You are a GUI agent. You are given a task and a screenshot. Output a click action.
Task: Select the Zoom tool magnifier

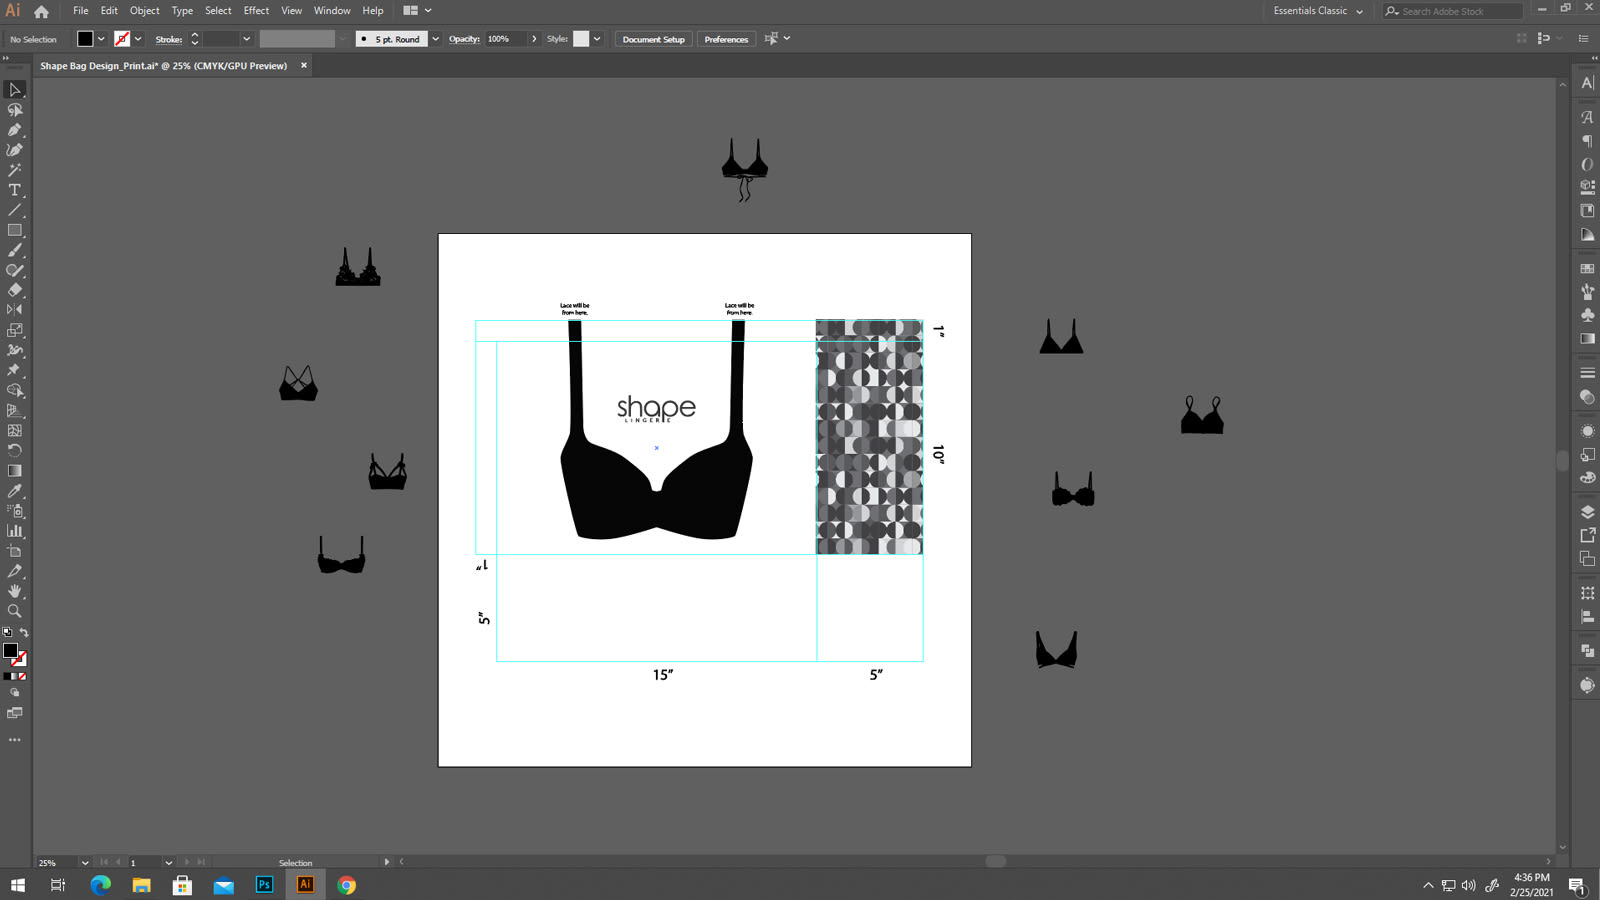[14, 611]
